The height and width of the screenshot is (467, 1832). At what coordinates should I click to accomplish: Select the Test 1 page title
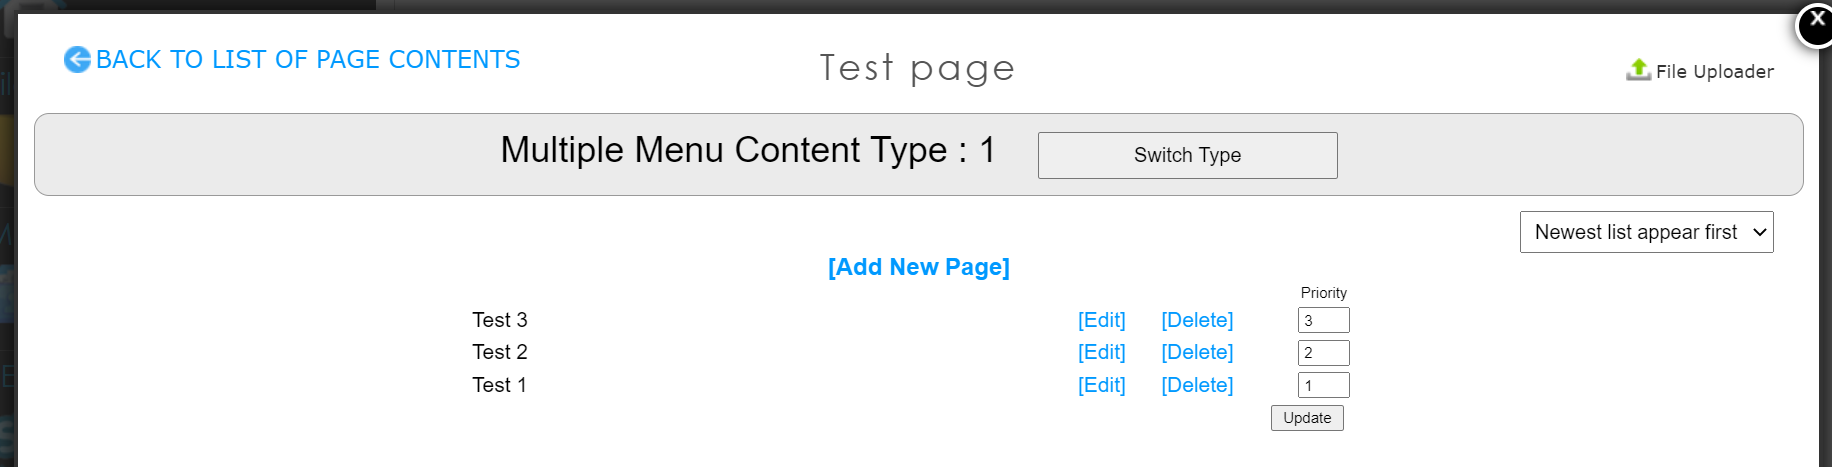coord(499,385)
